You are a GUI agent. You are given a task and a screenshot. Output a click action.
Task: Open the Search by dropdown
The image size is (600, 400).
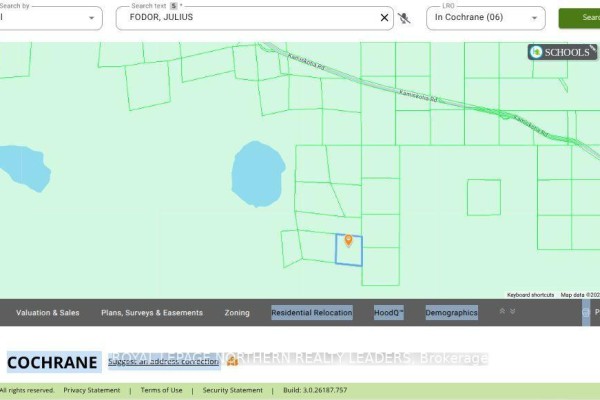pos(51,18)
